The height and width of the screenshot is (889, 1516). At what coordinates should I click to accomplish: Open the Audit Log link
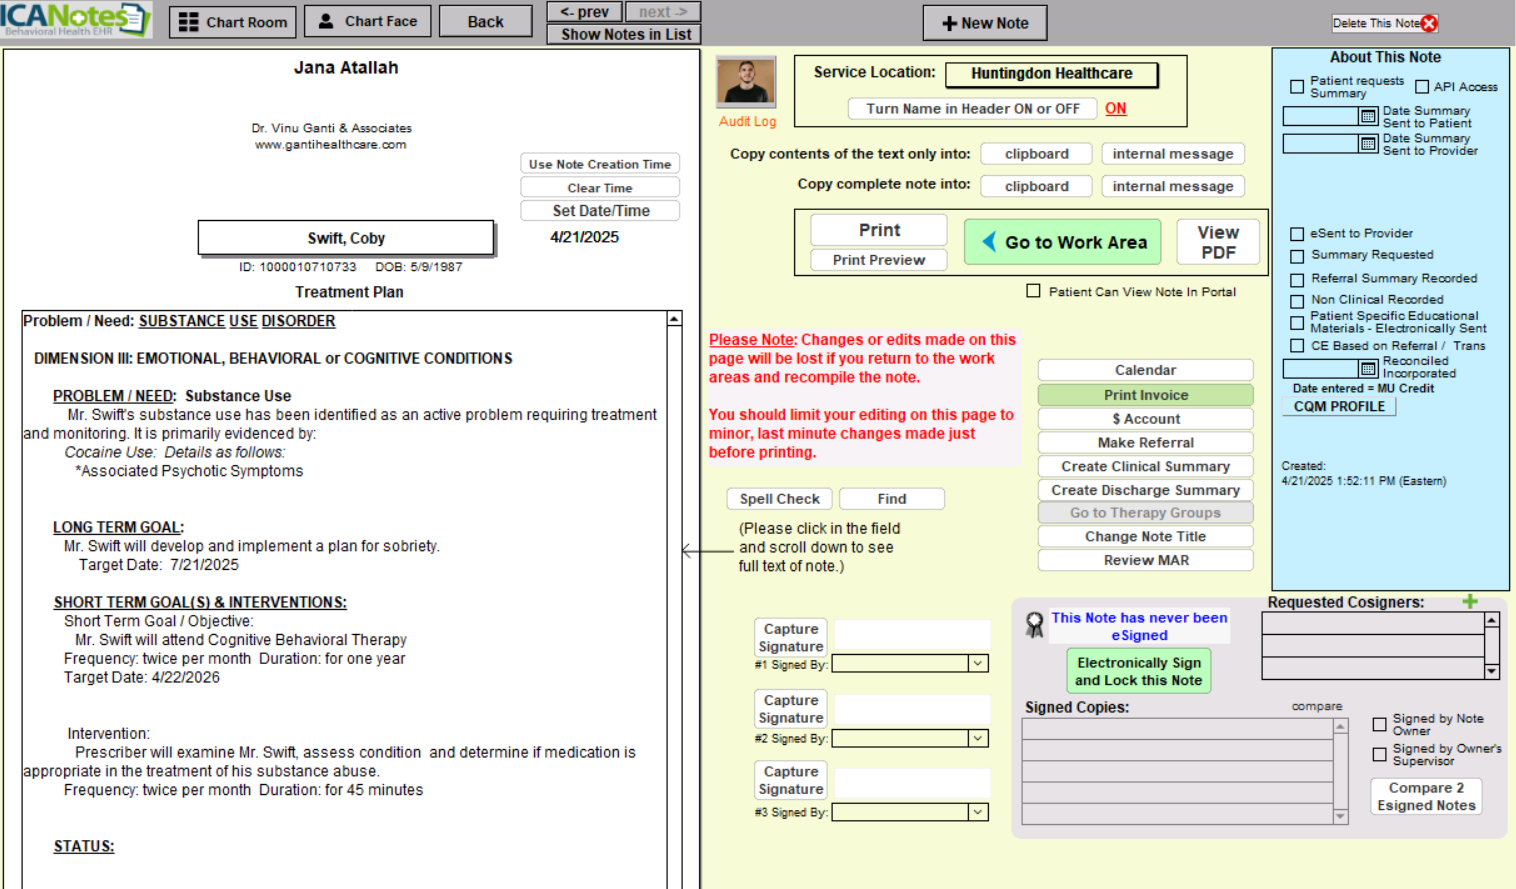click(x=747, y=121)
